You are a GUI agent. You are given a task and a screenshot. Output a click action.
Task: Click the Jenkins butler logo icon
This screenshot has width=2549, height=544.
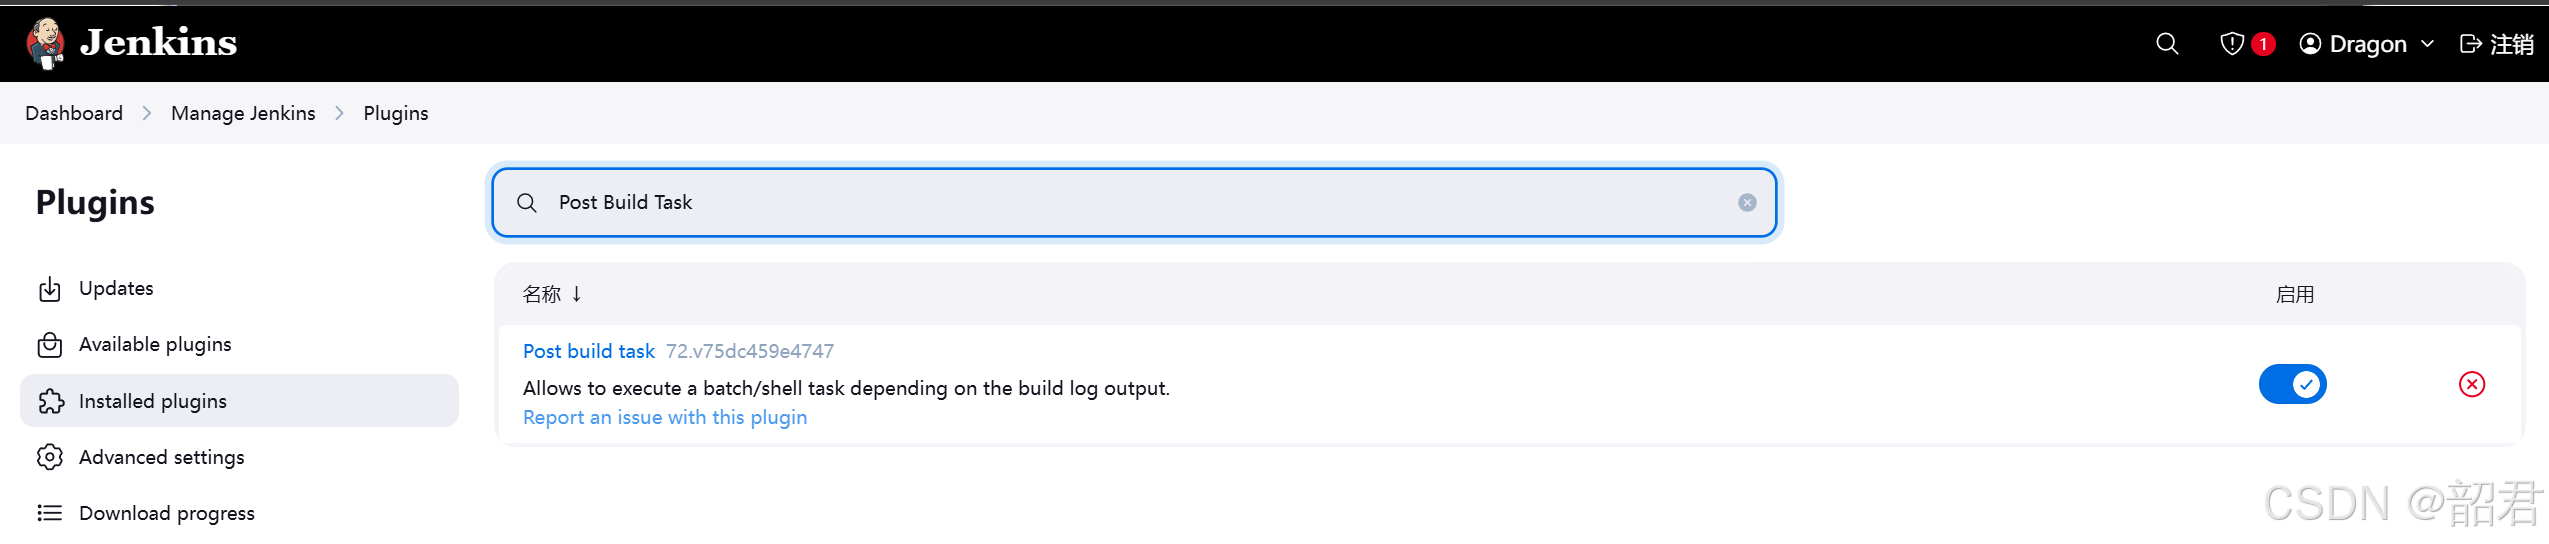(x=45, y=43)
